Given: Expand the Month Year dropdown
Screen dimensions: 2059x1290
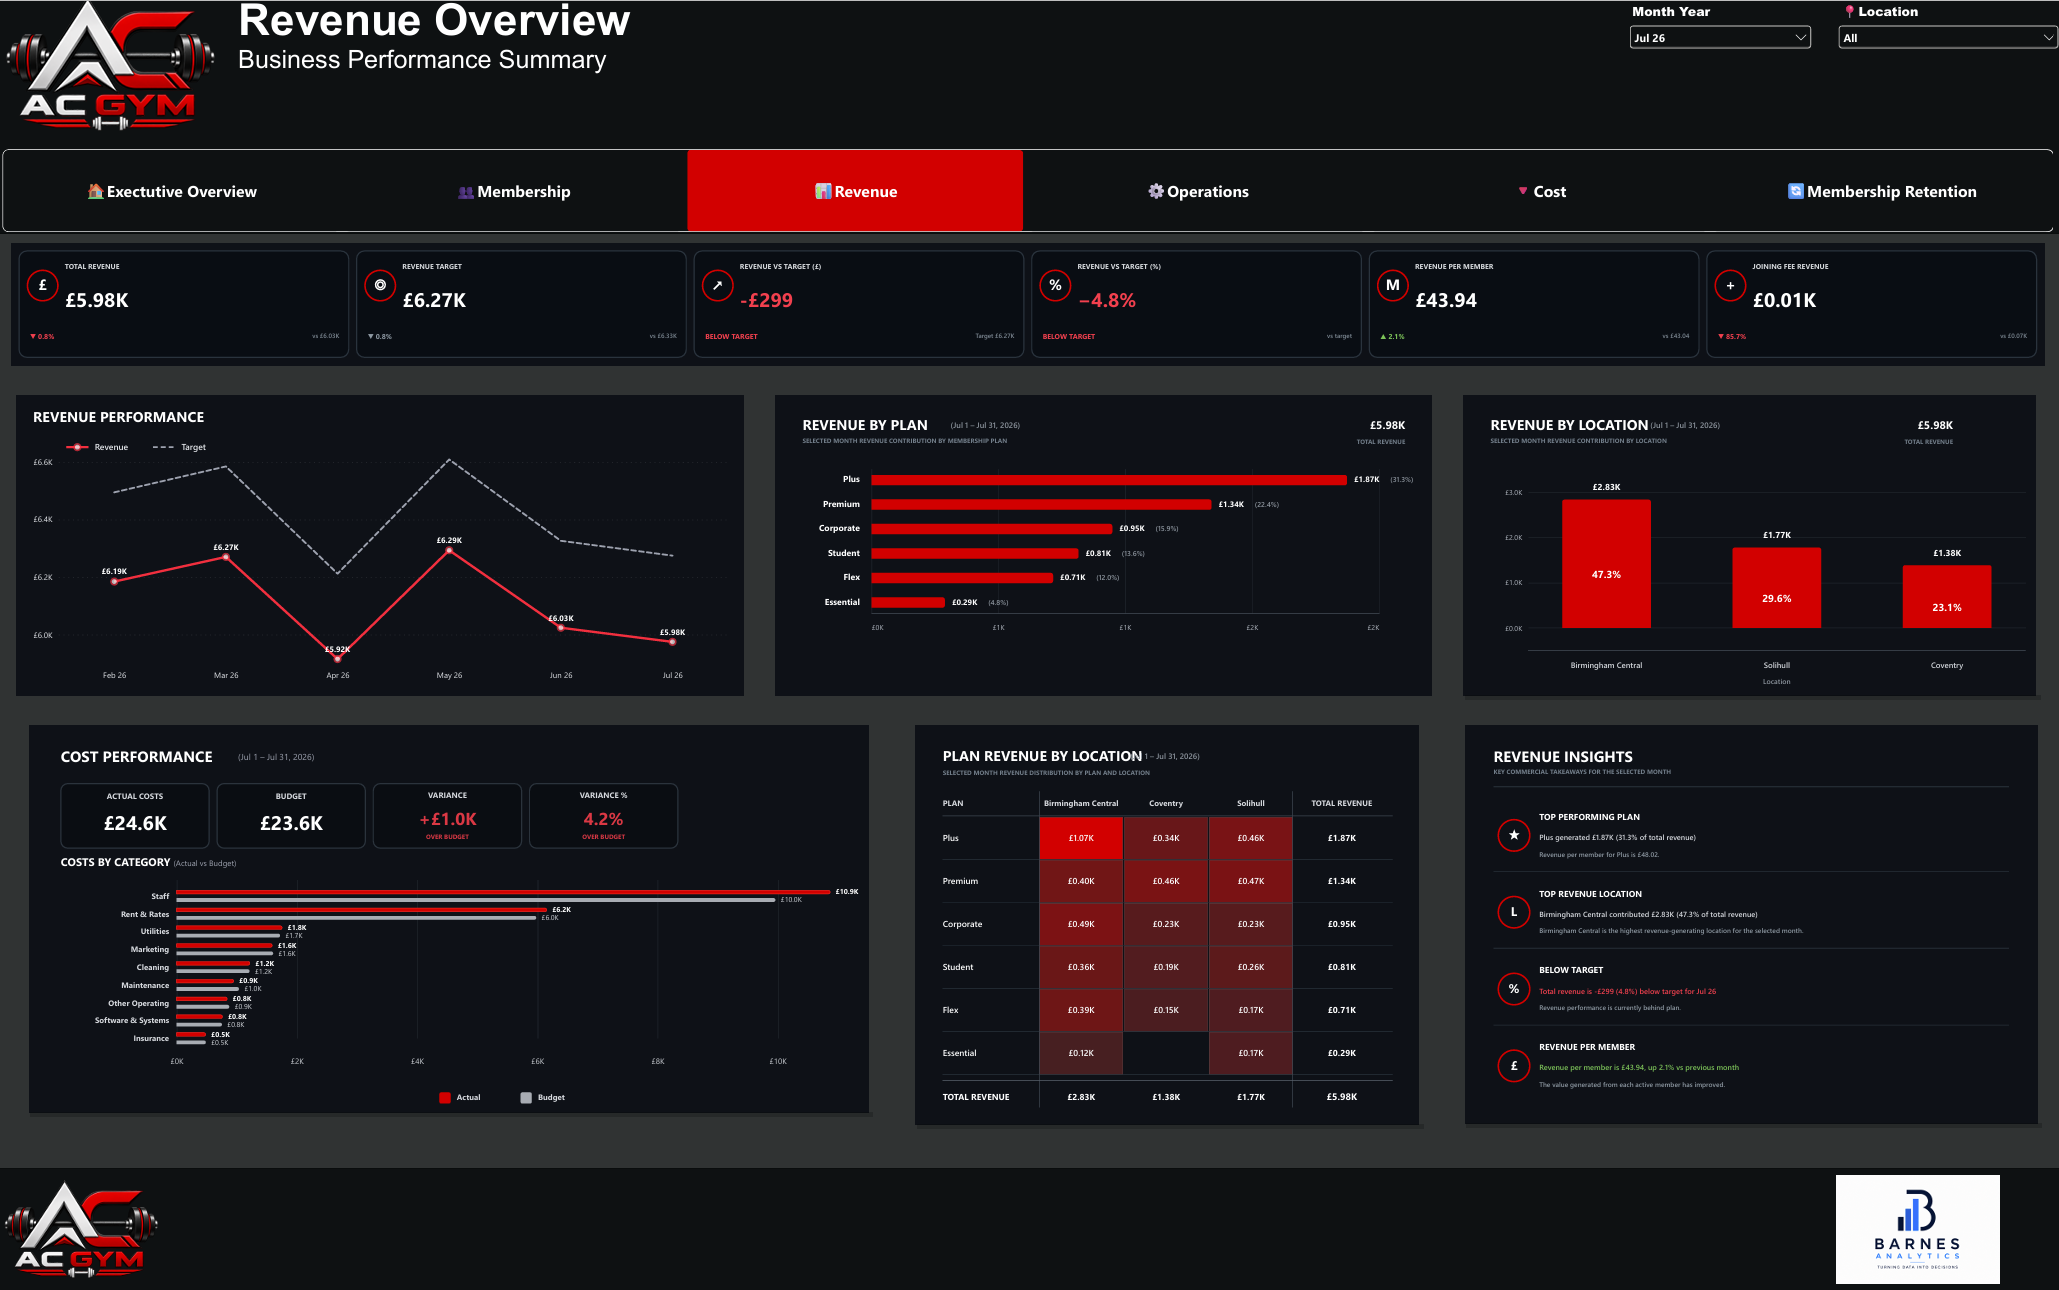Looking at the screenshot, I should (1720, 38).
